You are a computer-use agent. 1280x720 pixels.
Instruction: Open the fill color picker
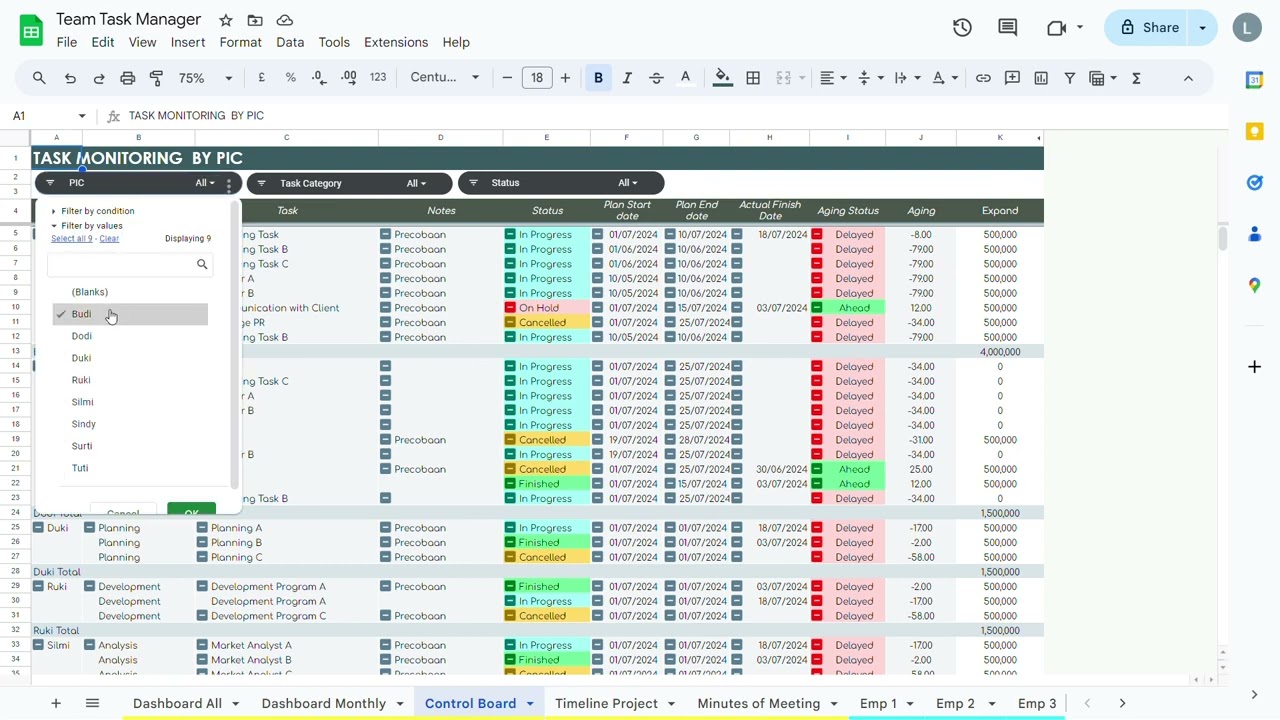tap(723, 78)
